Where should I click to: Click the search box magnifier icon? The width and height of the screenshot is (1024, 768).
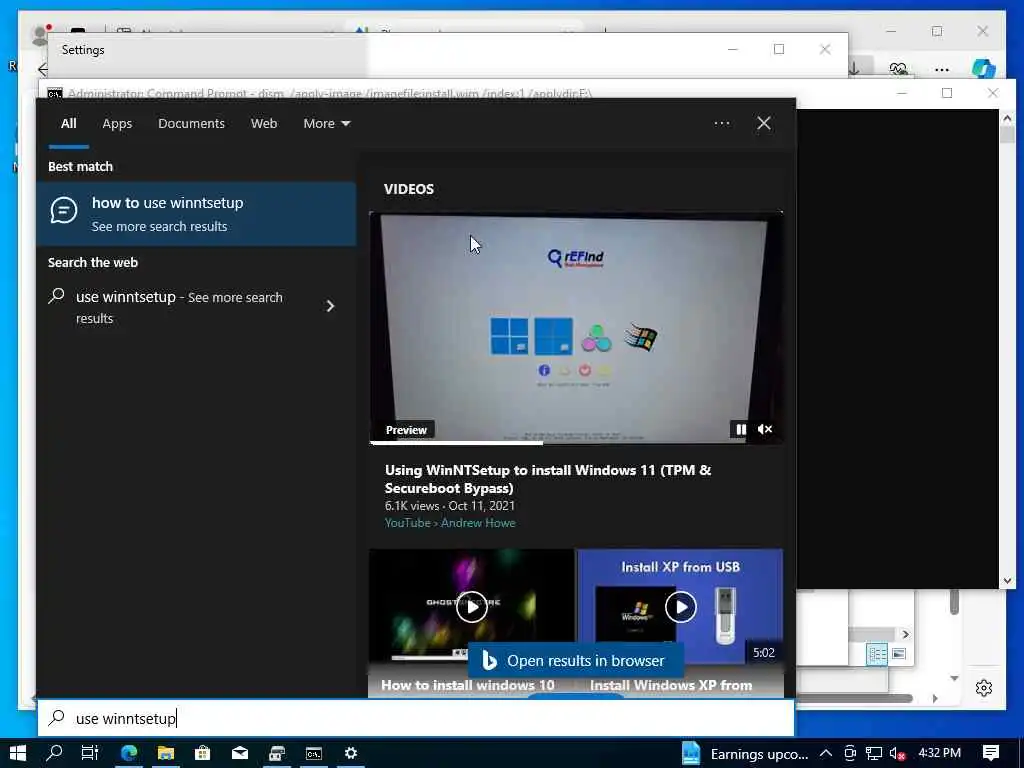pyautogui.click(x=57, y=718)
